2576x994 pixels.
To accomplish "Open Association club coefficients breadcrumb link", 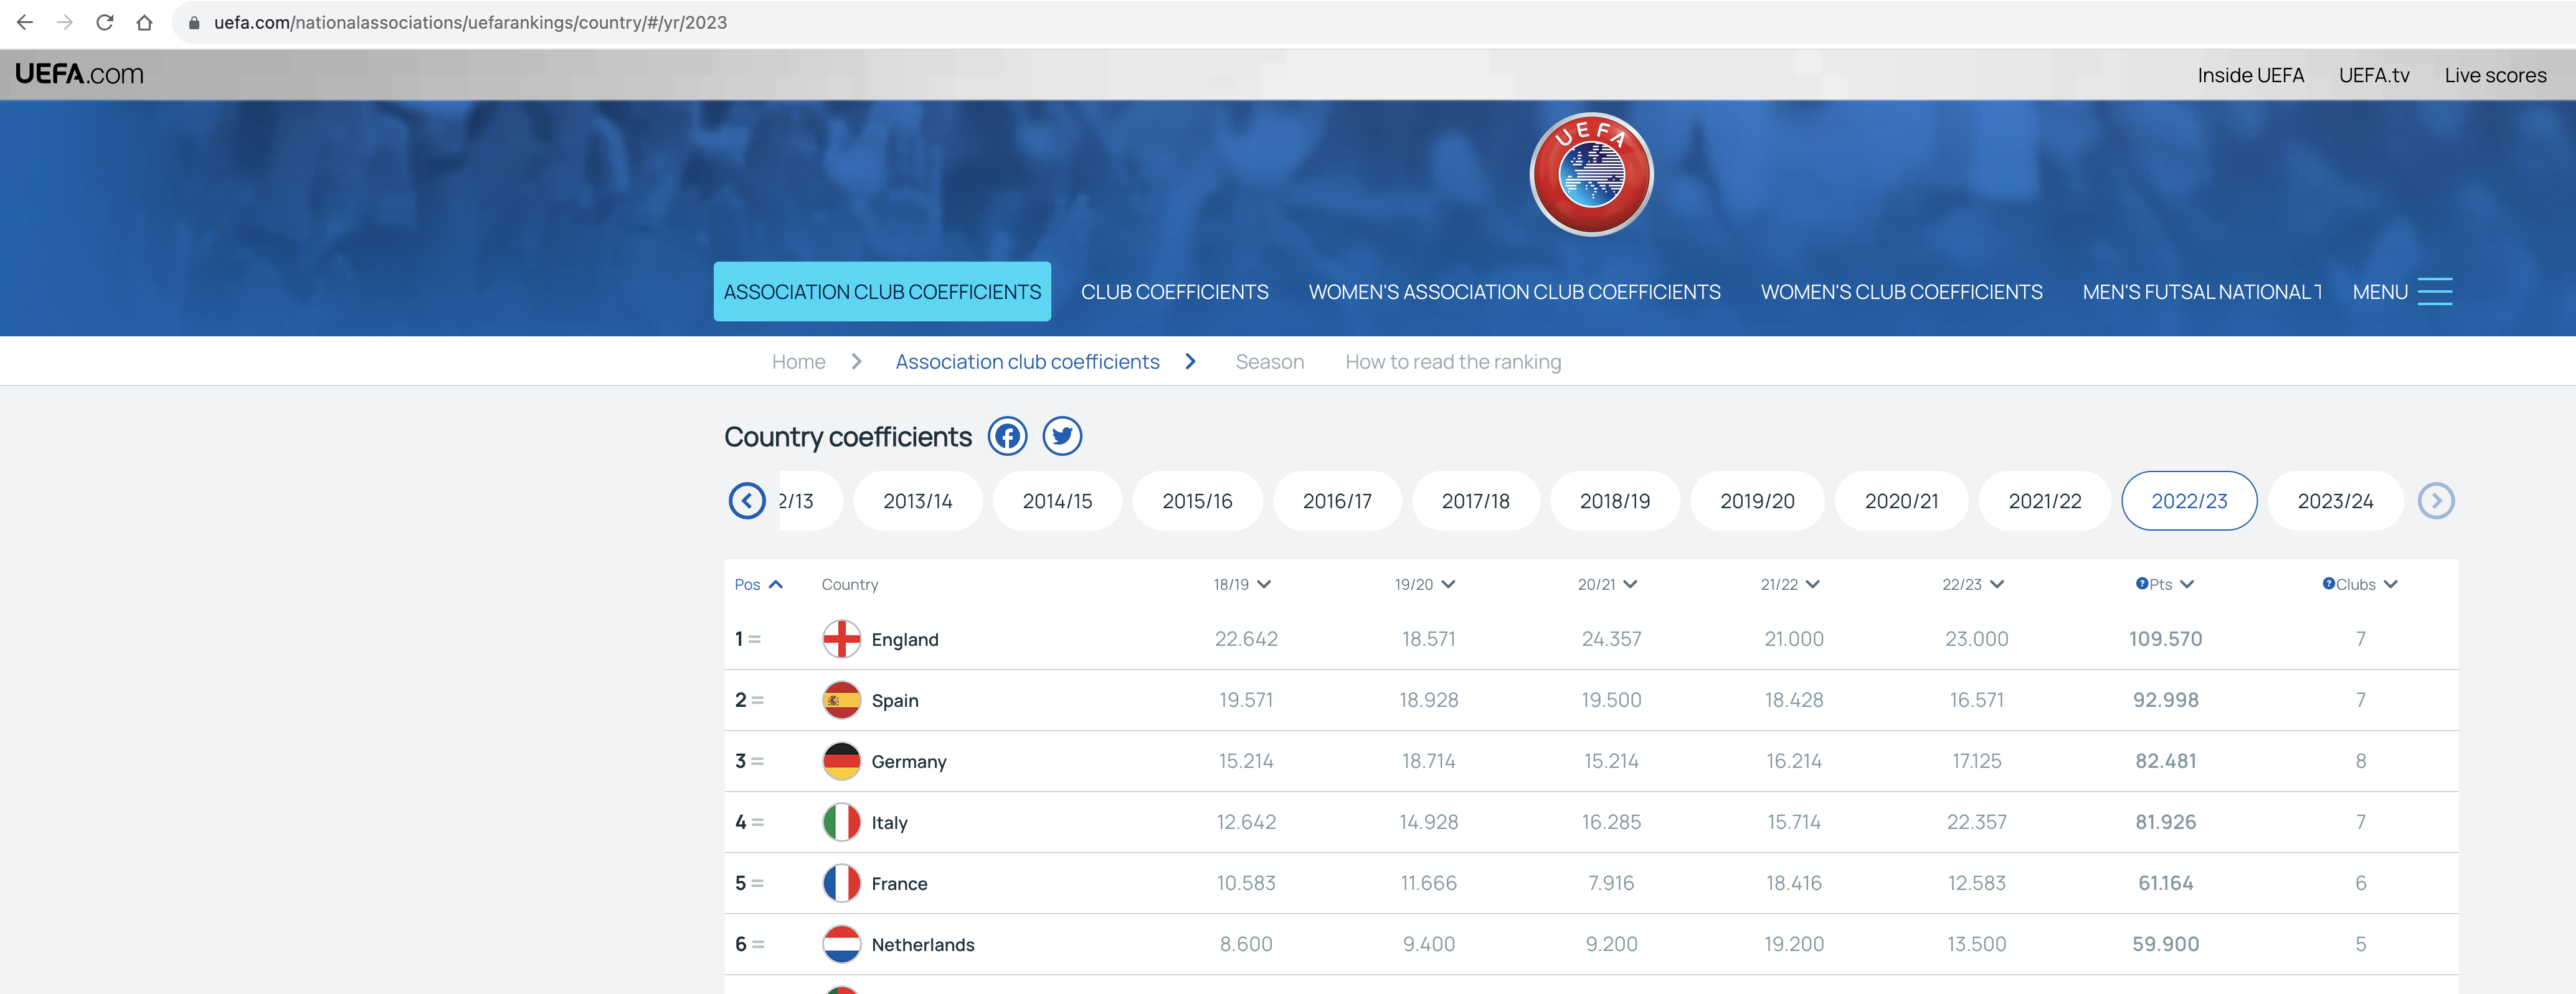I will 1027,362.
